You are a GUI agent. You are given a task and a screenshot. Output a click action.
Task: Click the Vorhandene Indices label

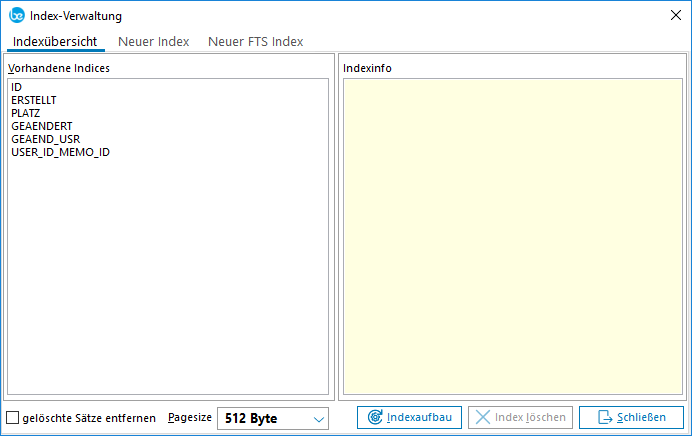pos(58,68)
